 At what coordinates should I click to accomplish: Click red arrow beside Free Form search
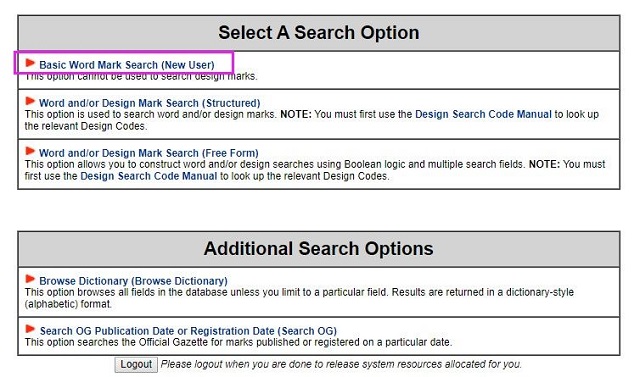point(30,151)
